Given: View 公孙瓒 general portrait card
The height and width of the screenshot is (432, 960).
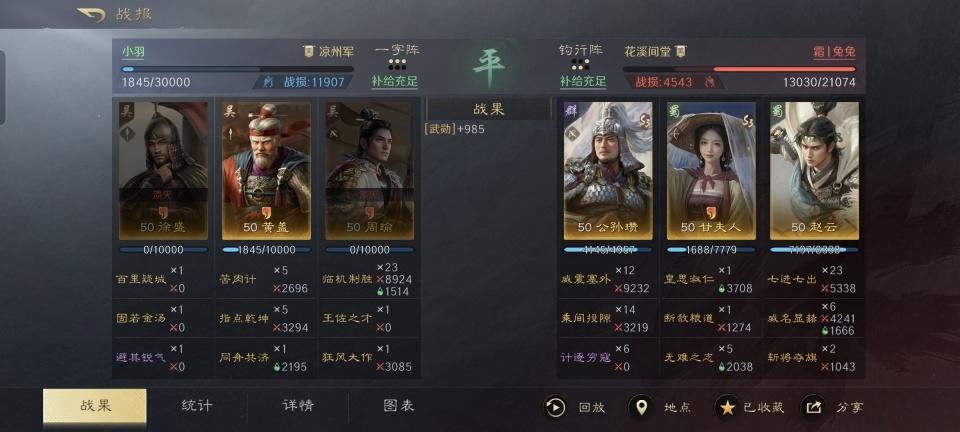Looking at the screenshot, I should click(608, 171).
